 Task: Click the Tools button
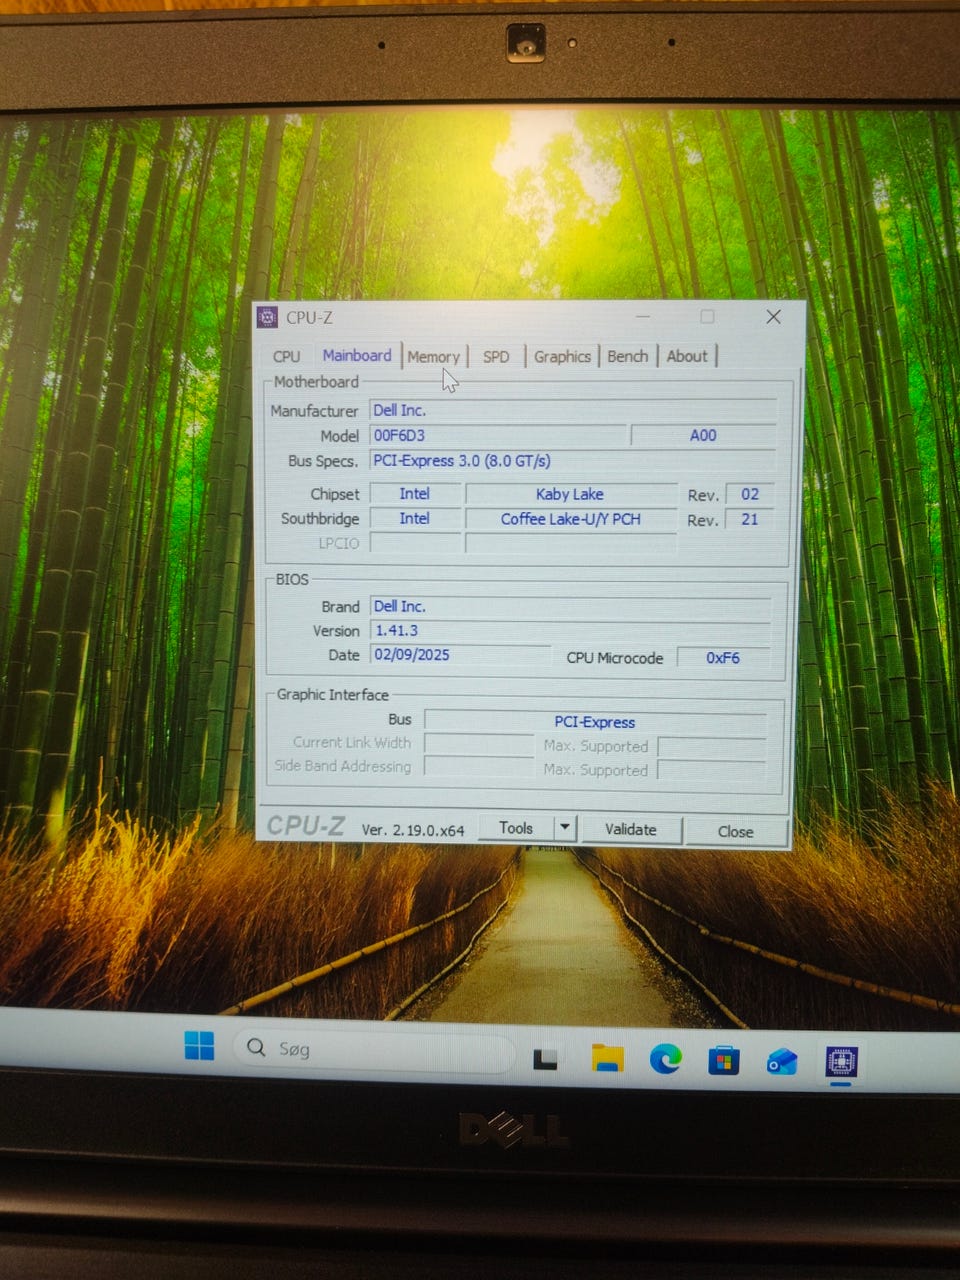pyautogui.click(x=515, y=828)
